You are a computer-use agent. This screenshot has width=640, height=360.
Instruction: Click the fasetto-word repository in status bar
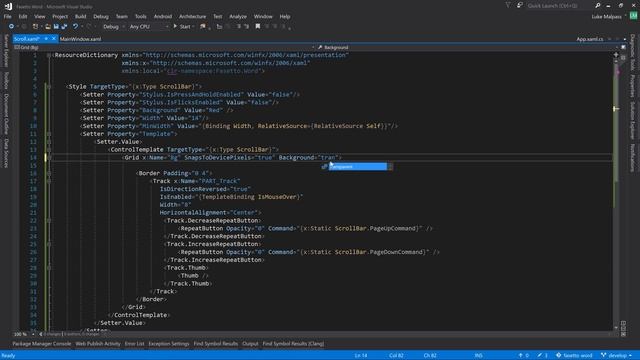pyautogui.click(x=574, y=356)
